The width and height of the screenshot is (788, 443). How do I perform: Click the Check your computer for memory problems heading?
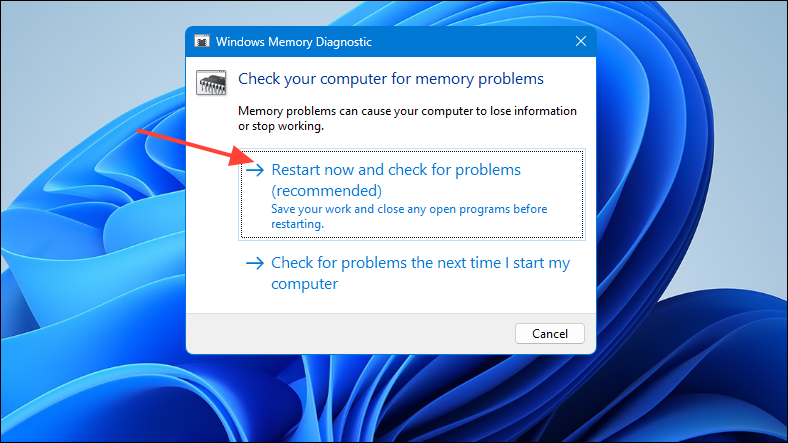pyautogui.click(x=390, y=79)
